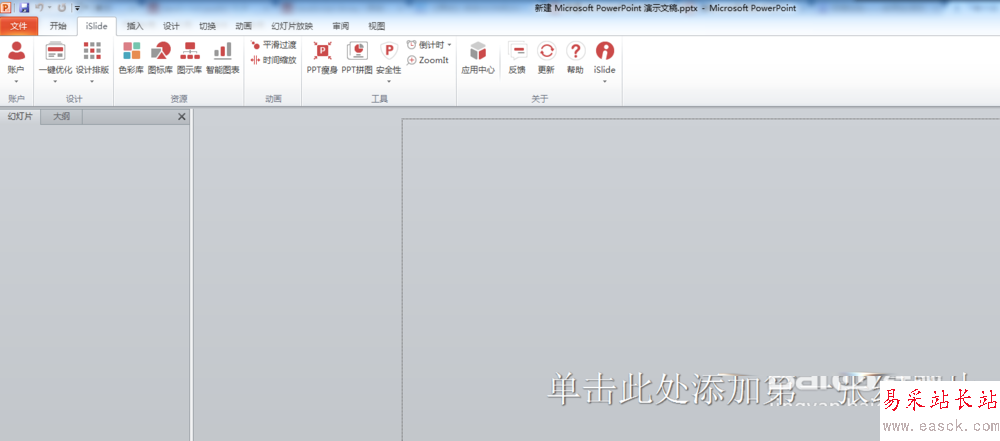Click the 反馈 feedback icon
This screenshot has height=441, width=1000.
517,58
